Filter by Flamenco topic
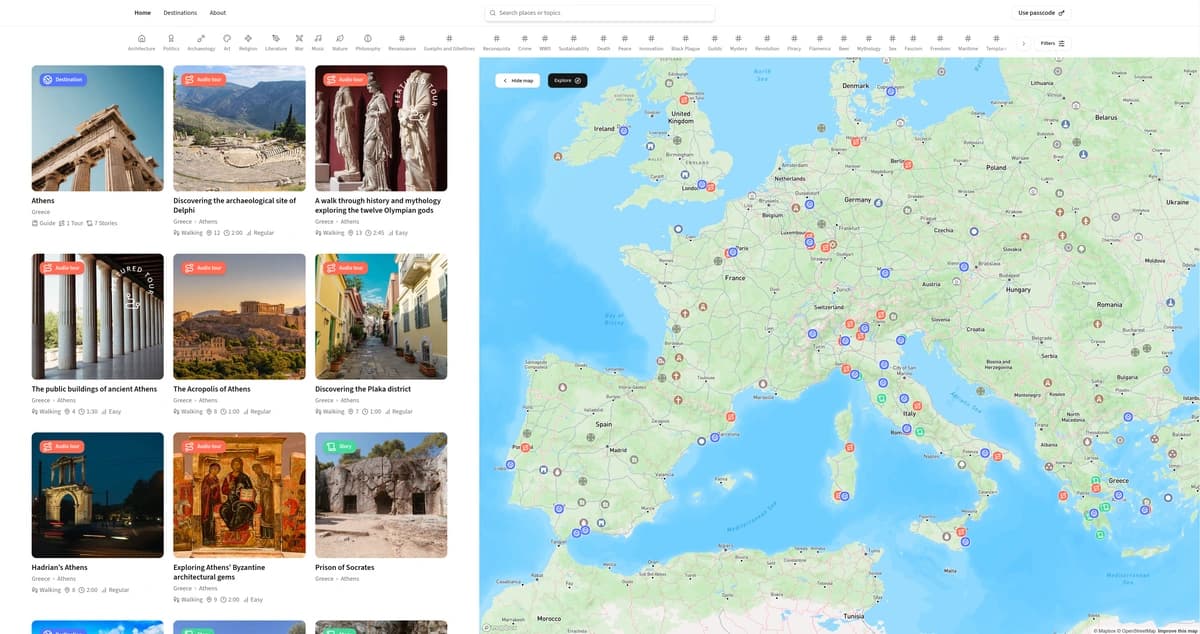Image resolution: width=1200 pixels, height=634 pixels. 820,42
